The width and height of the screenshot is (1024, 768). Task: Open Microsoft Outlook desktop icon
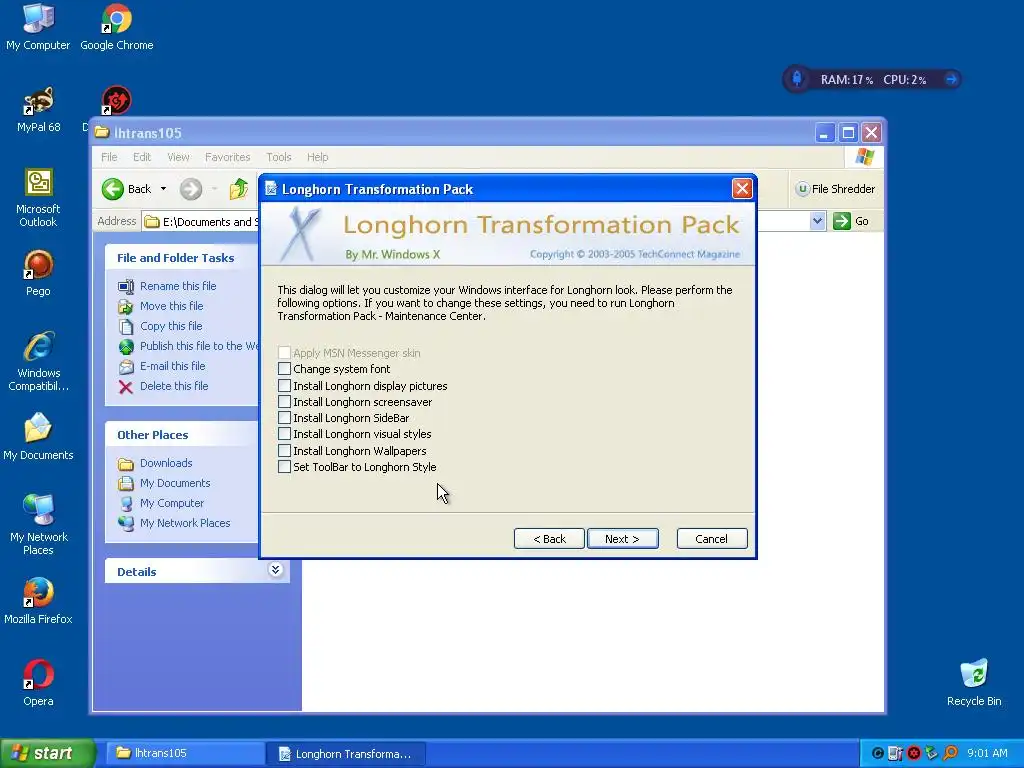(x=38, y=198)
